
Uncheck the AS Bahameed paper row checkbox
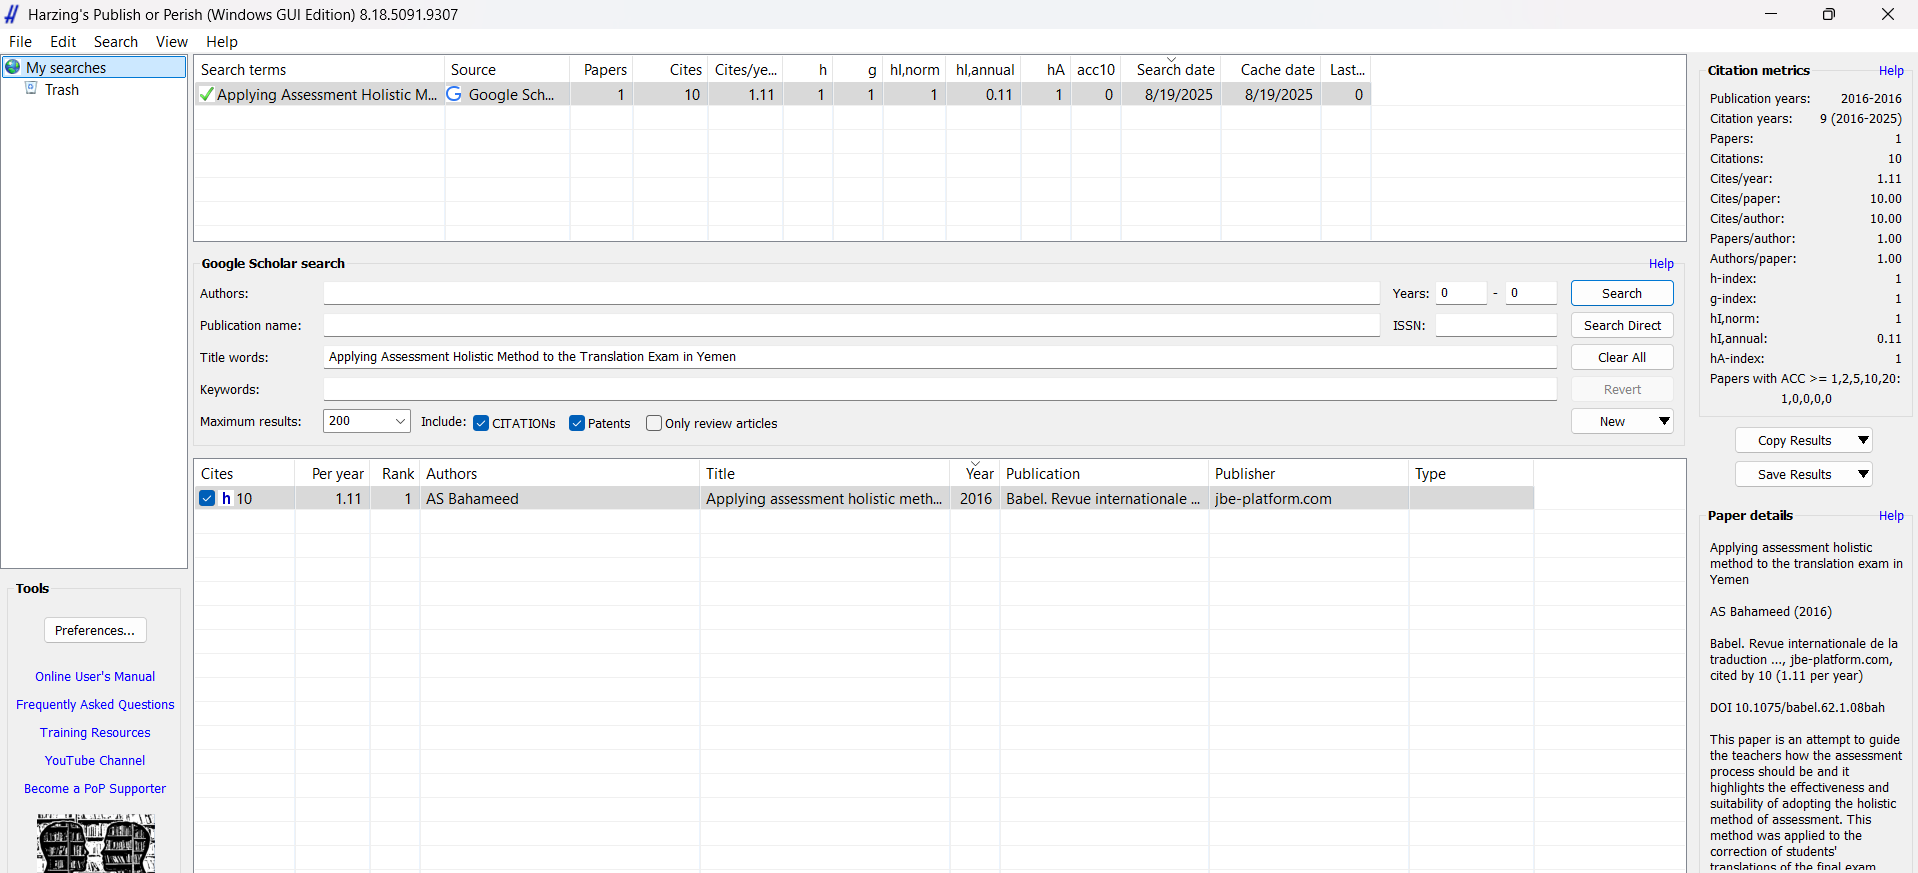click(x=207, y=498)
